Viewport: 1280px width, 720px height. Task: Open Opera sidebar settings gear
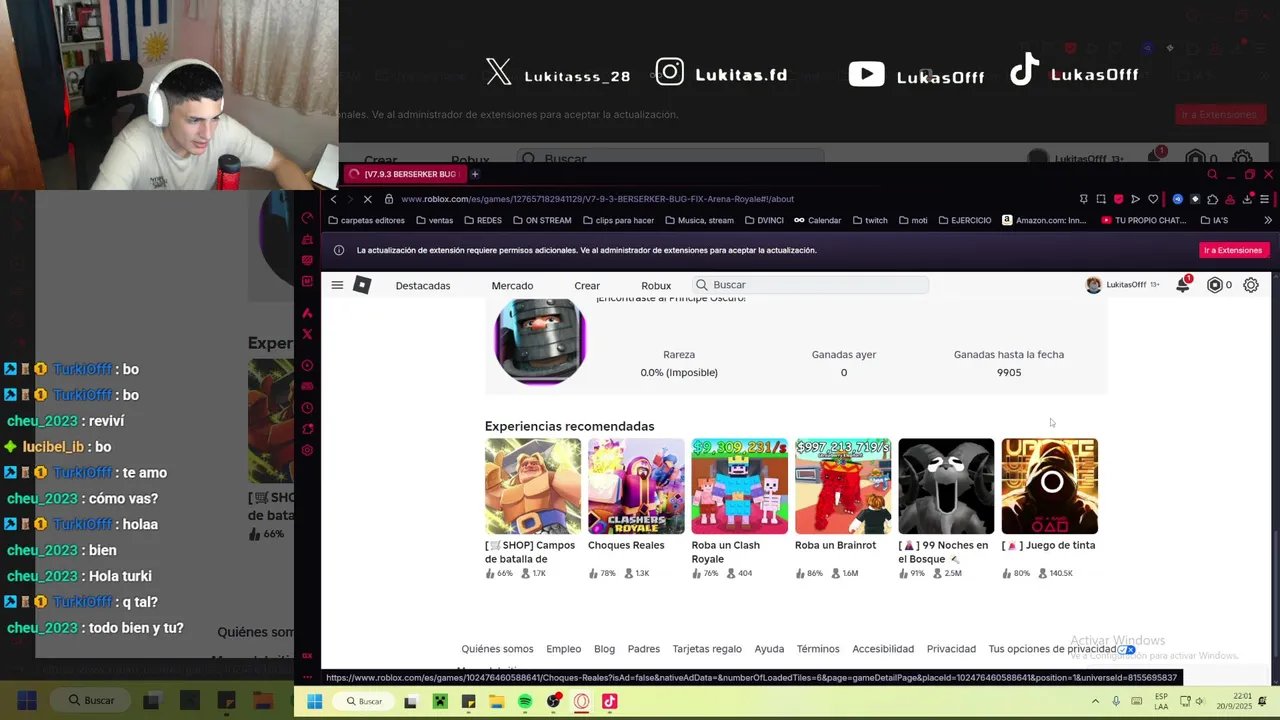pos(308,450)
